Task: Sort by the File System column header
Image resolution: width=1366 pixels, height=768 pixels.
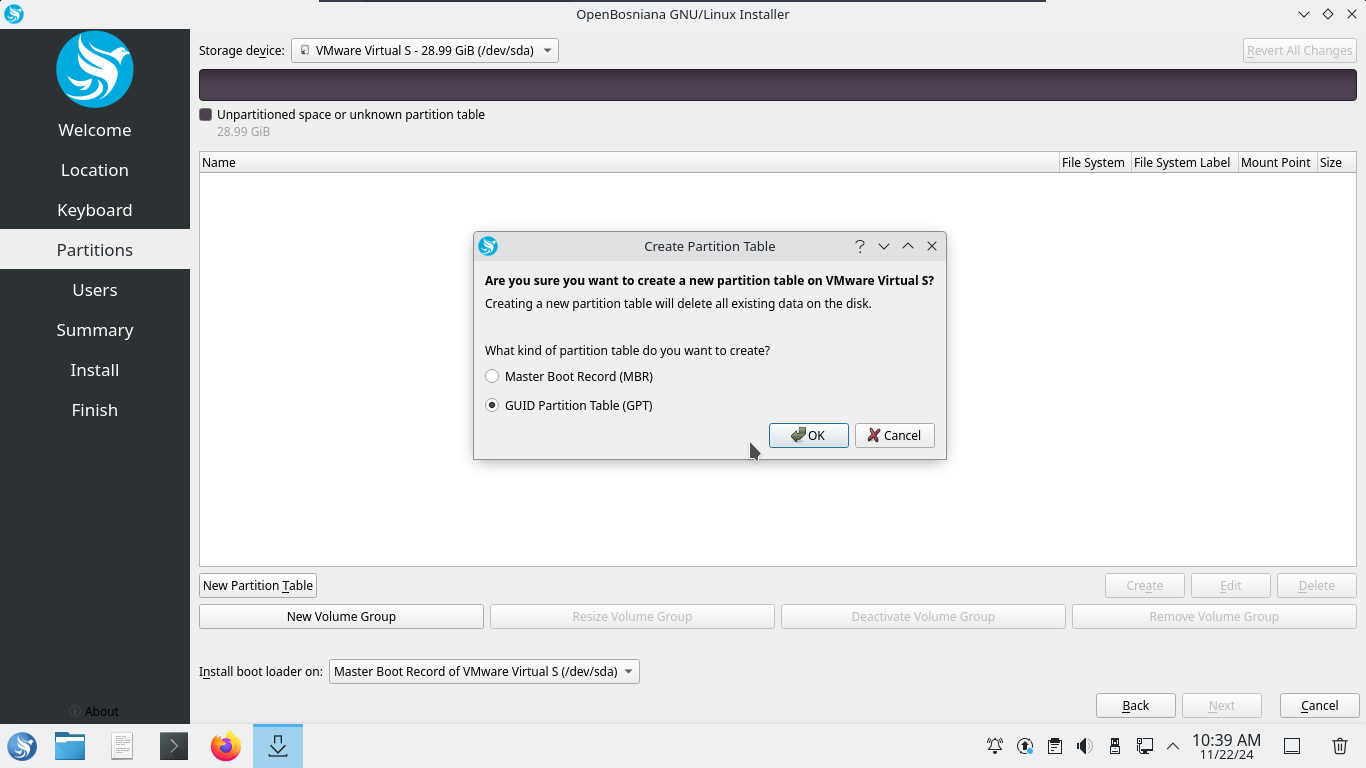Action: pos(1094,162)
